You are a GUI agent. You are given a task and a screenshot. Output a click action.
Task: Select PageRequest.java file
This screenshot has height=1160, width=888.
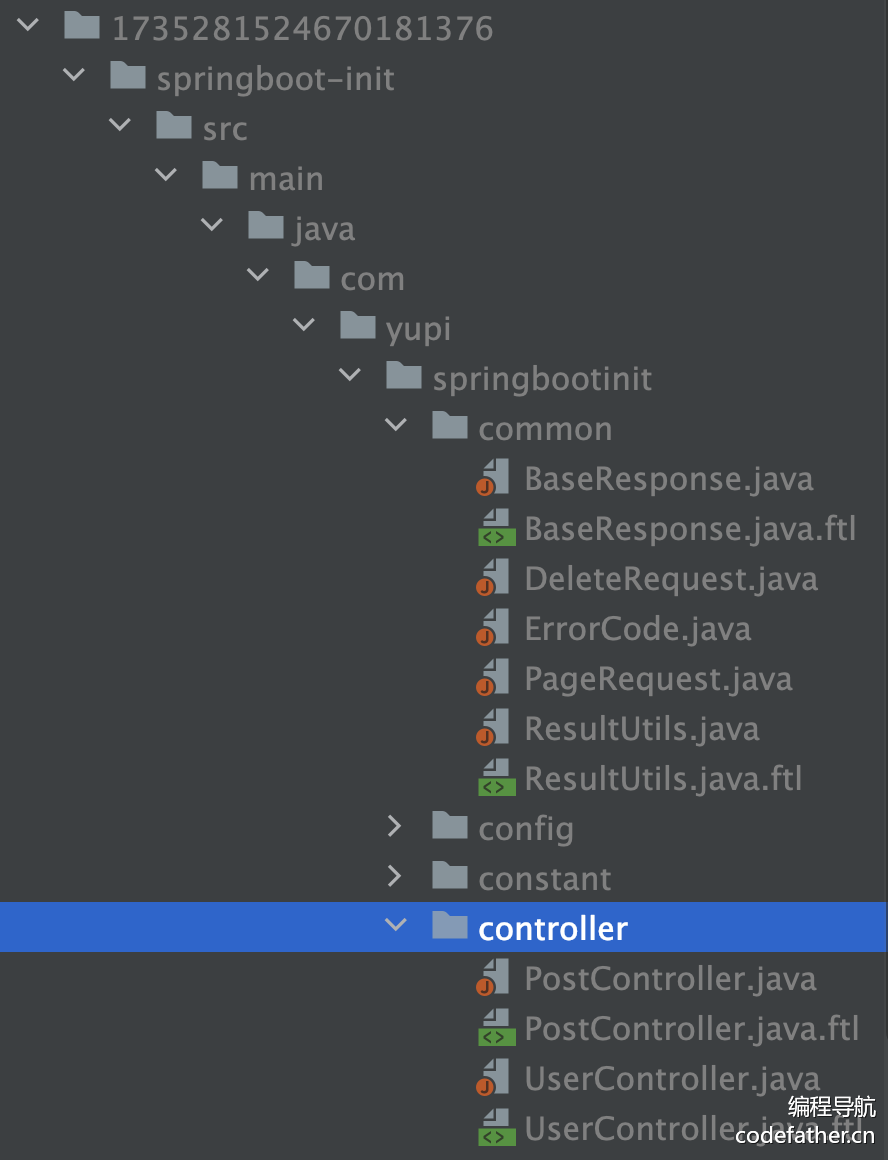pyautogui.click(x=658, y=679)
